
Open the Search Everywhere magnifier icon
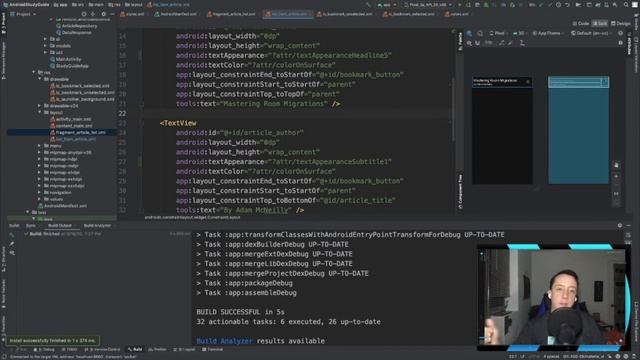(x=626, y=5)
